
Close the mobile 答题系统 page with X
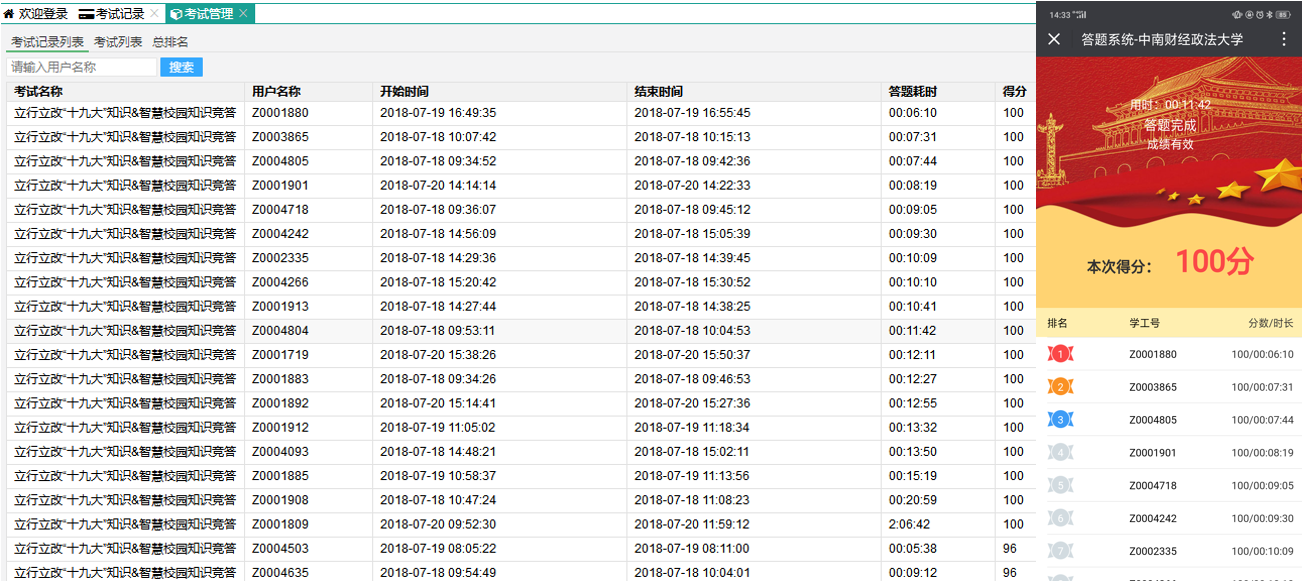point(1054,39)
